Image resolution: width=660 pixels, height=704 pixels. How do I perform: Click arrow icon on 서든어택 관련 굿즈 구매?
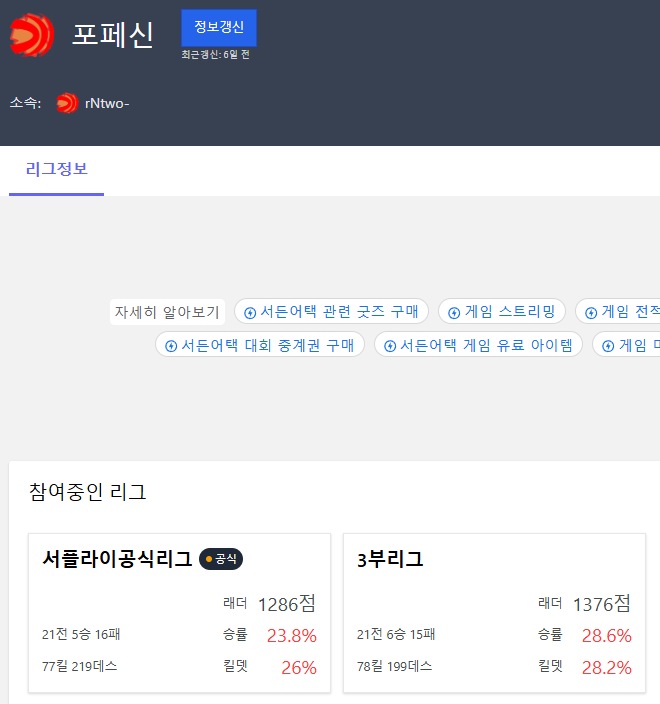[250, 312]
